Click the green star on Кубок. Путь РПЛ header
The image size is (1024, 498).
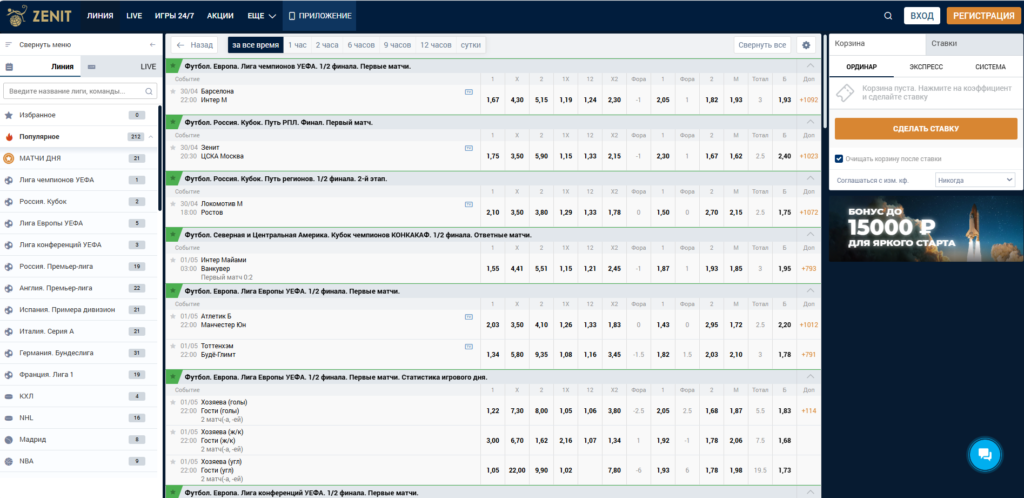tap(173, 122)
